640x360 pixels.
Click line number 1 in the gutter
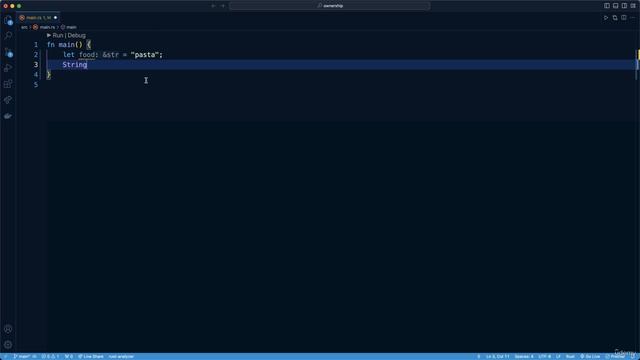tap(36, 44)
